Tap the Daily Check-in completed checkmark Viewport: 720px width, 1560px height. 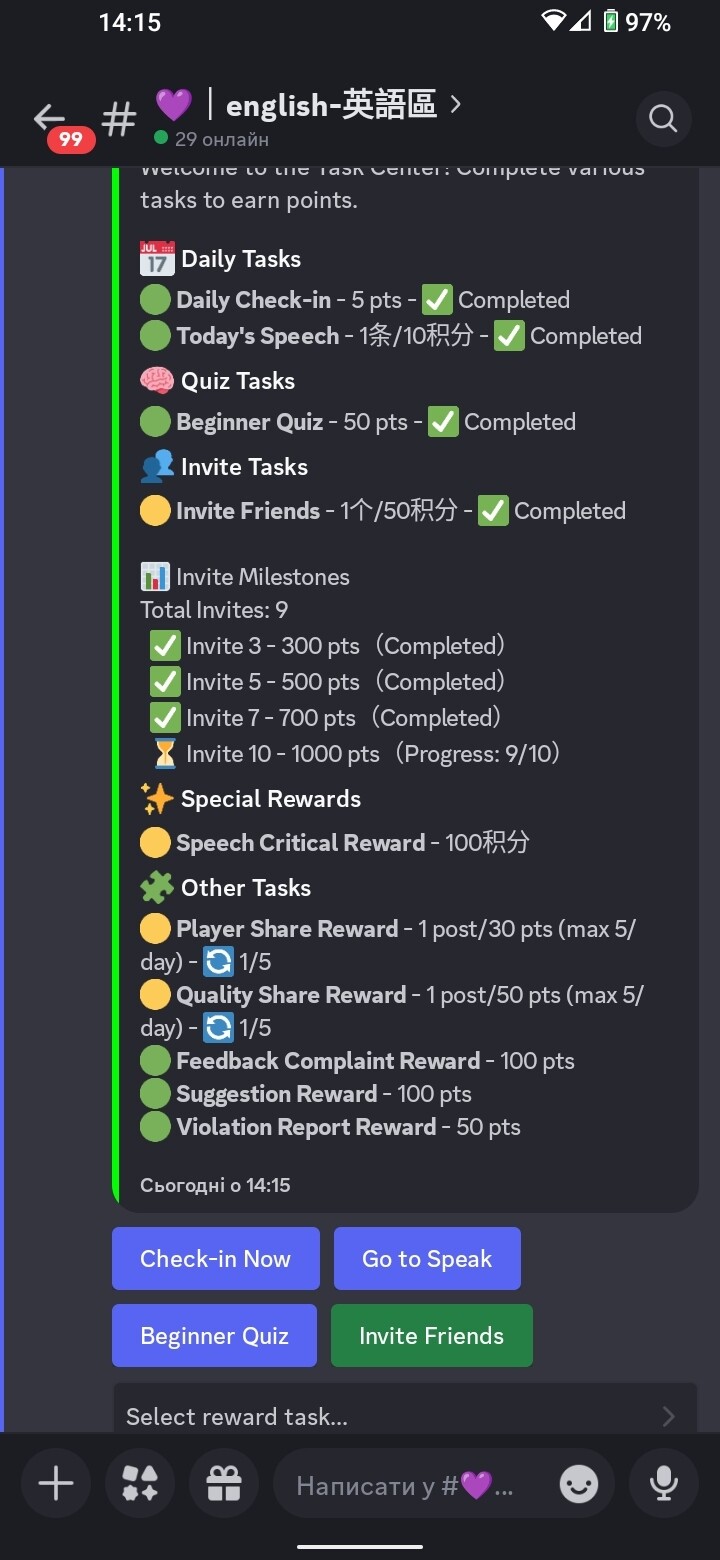click(437, 300)
